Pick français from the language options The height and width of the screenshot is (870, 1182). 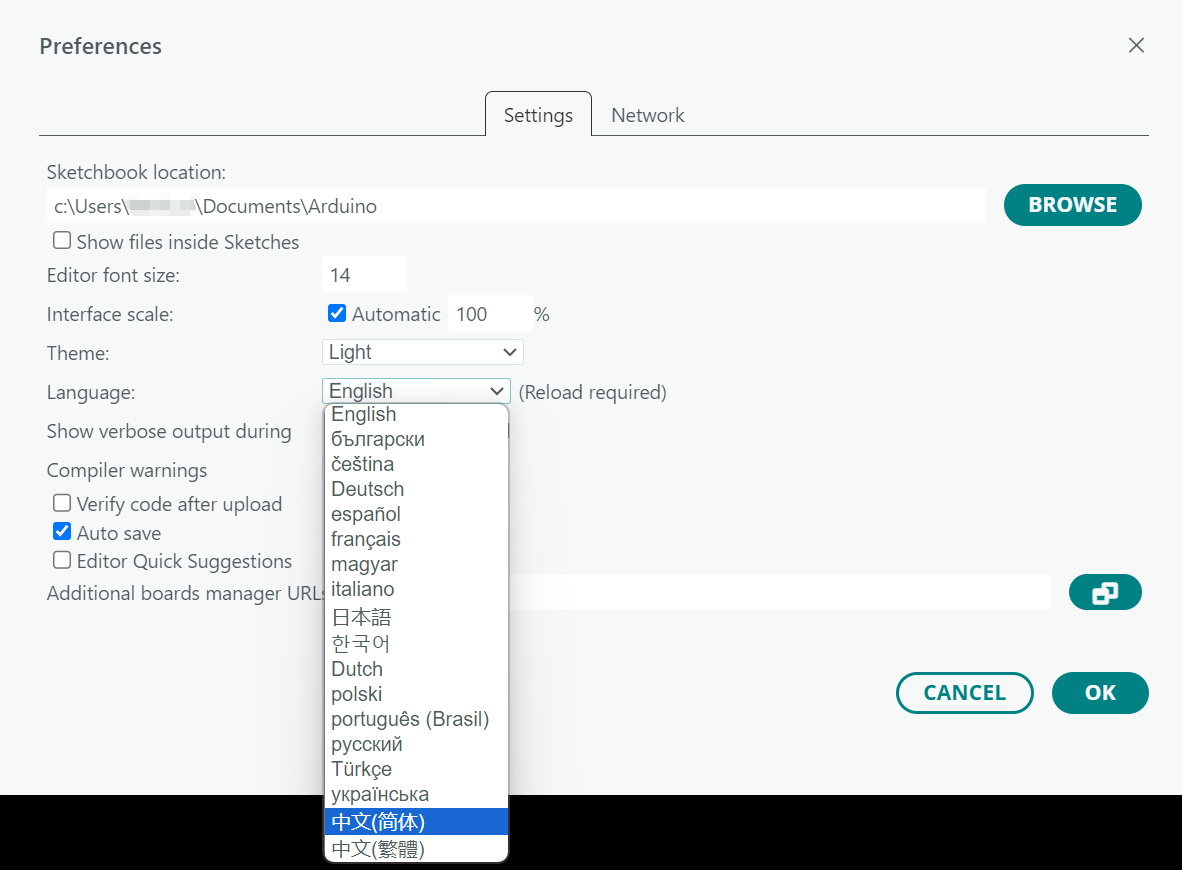(x=366, y=539)
